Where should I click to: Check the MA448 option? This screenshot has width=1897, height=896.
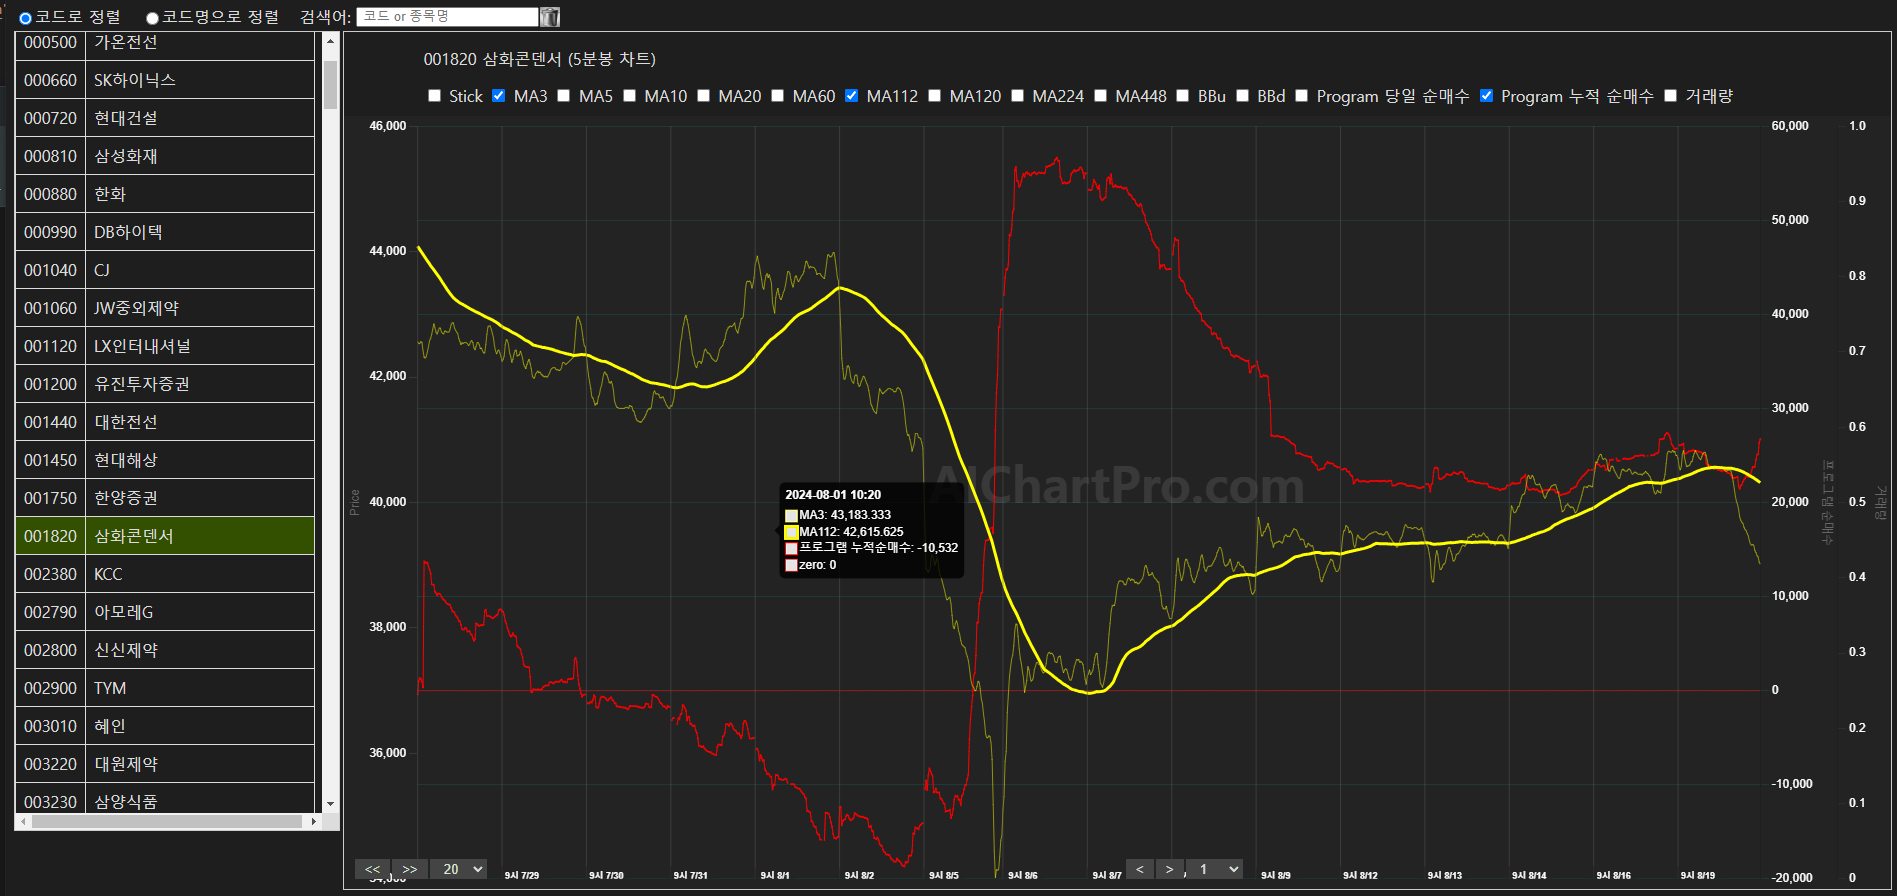[x=1101, y=96]
